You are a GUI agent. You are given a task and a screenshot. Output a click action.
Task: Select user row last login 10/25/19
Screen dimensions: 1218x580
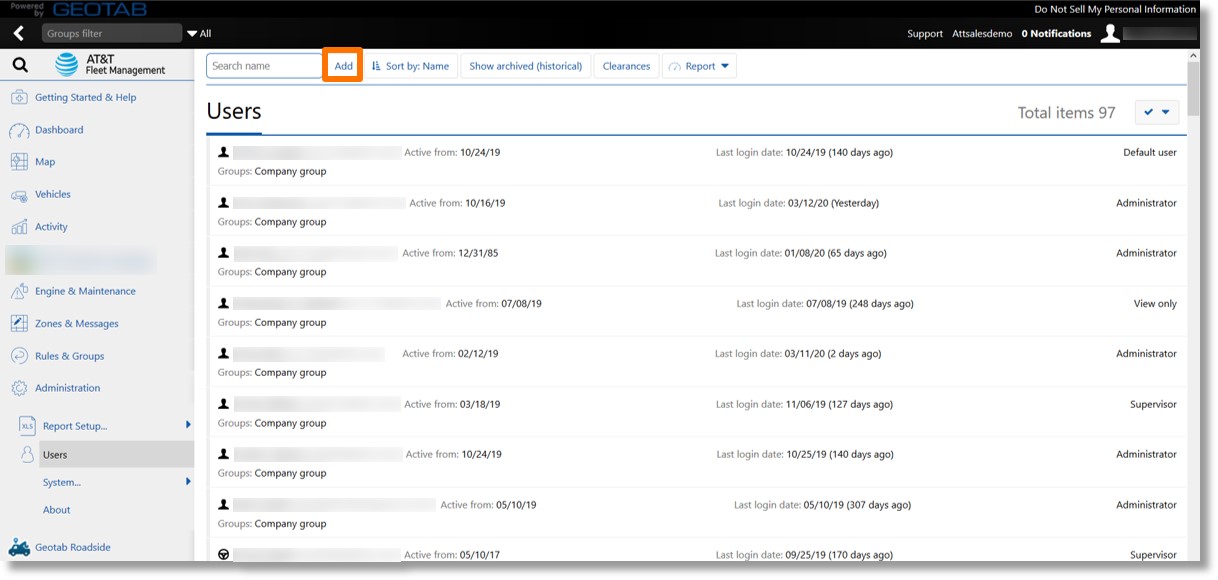click(x=697, y=463)
